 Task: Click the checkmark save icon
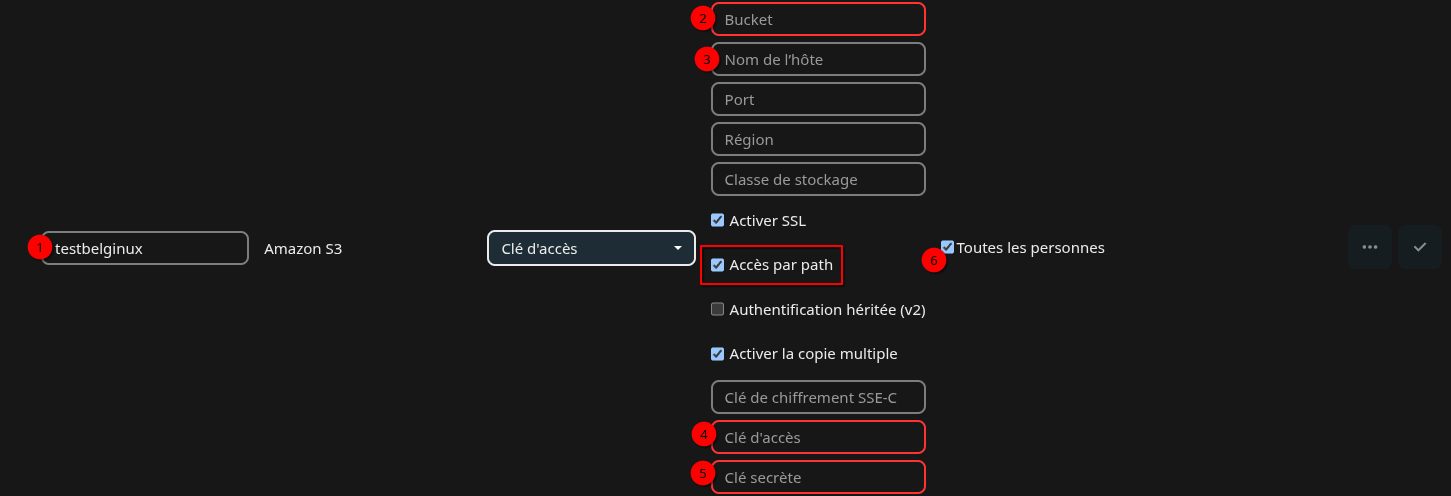tap(1420, 247)
